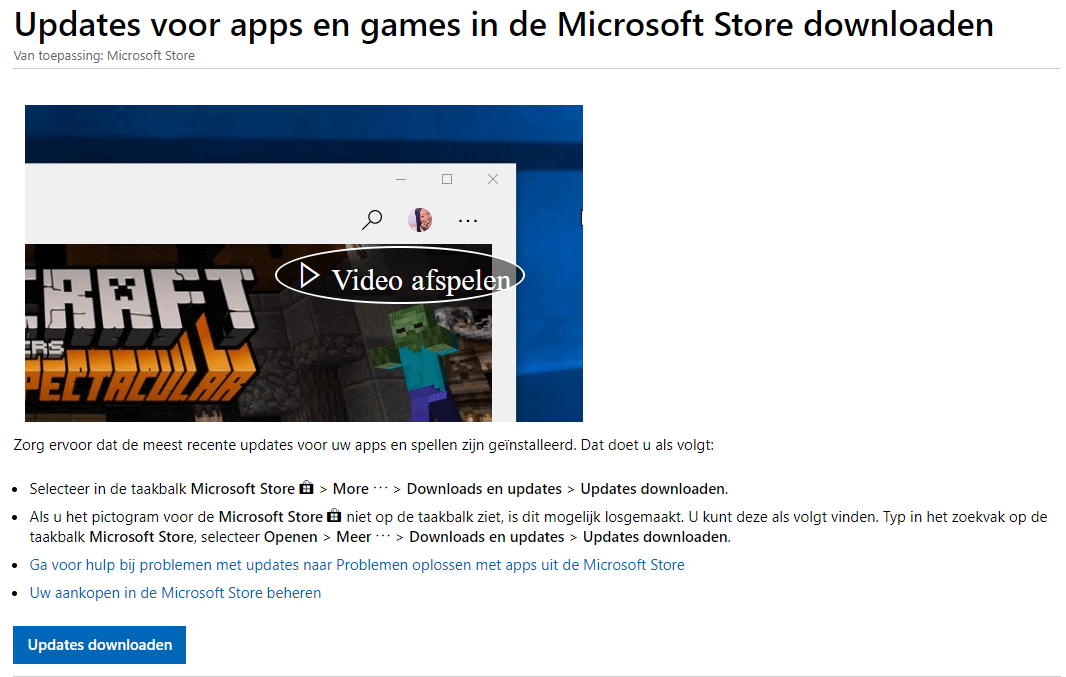The width and height of the screenshot is (1066, 677).
Task: Click the Store bag icon in first bullet
Action: 307,487
